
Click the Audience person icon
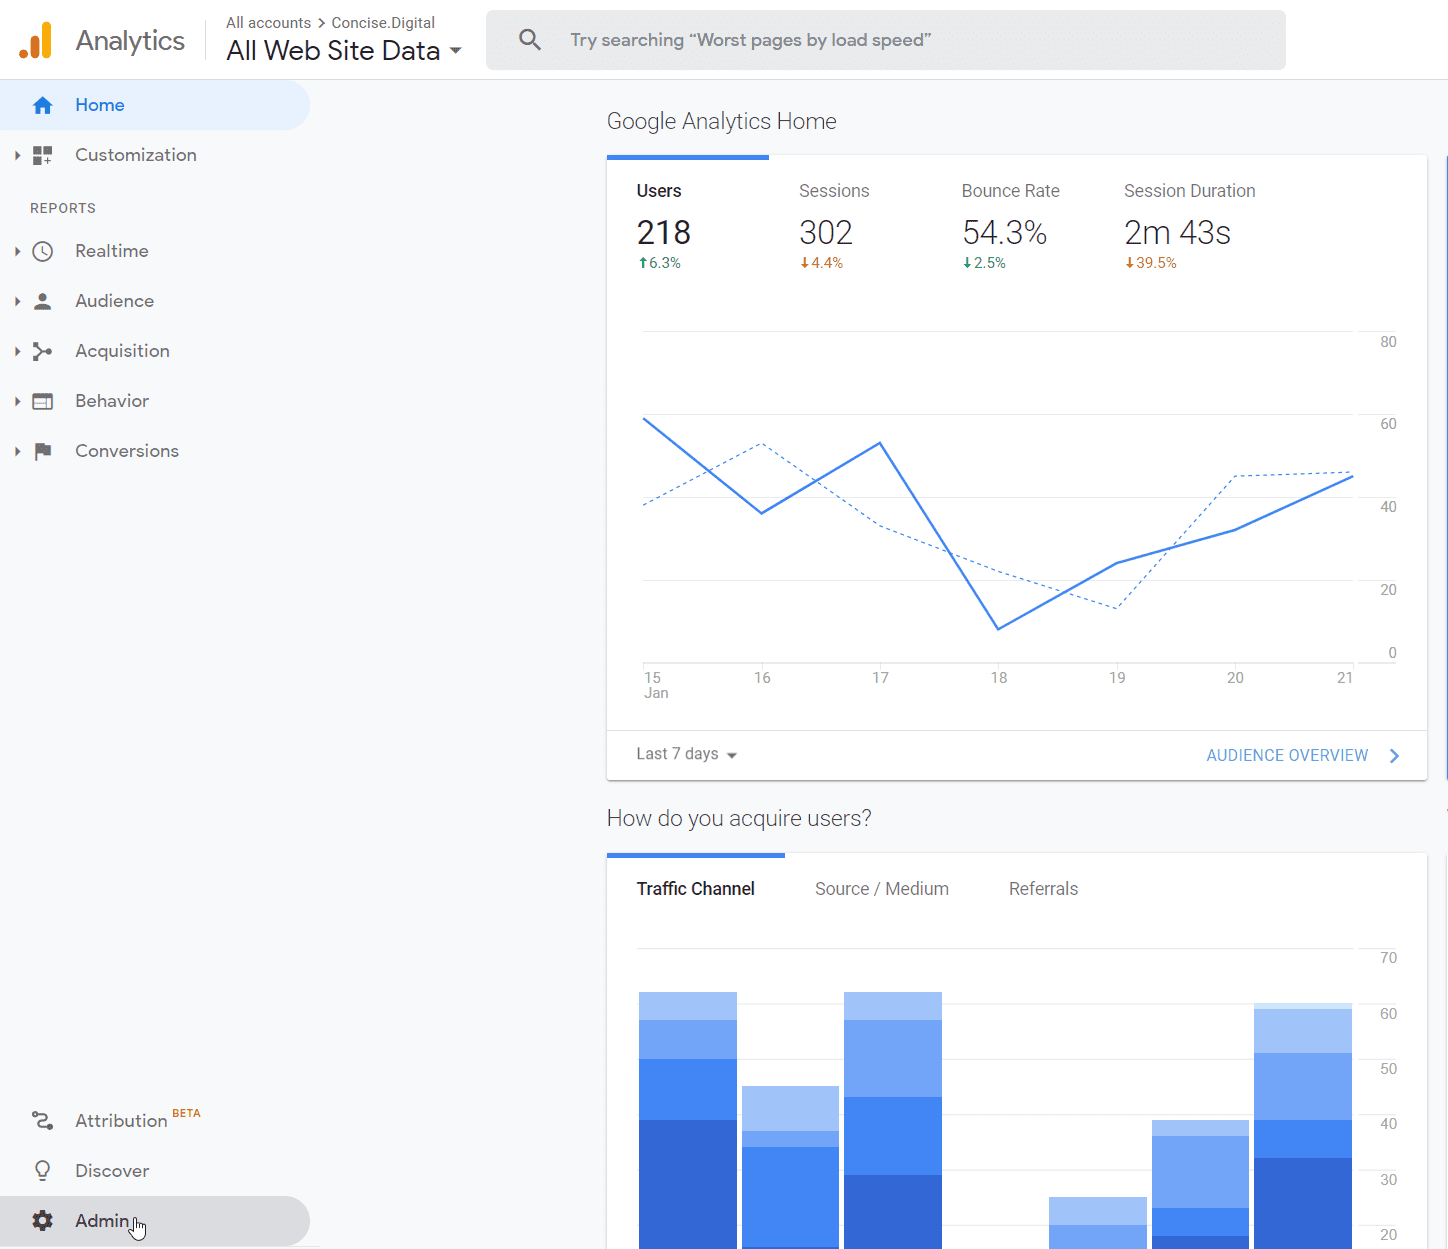[x=42, y=301]
